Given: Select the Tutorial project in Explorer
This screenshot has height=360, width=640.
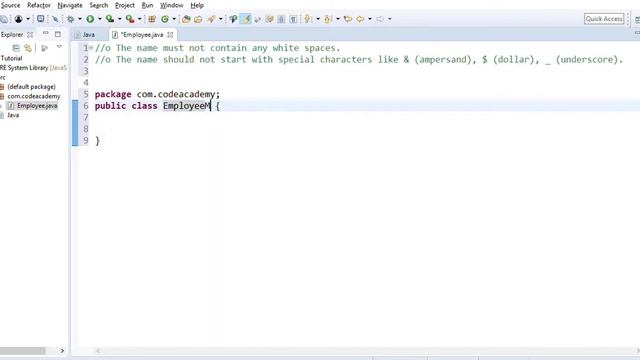Looking at the screenshot, I should click(11, 58).
